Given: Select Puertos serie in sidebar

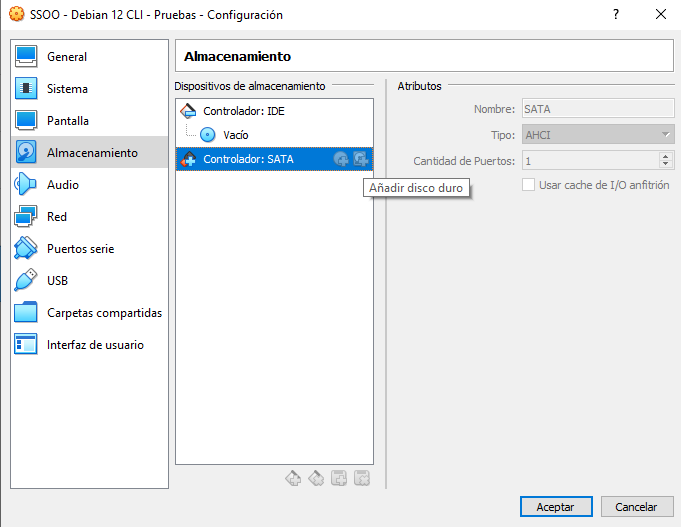Looking at the screenshot, I should point(81,249).
